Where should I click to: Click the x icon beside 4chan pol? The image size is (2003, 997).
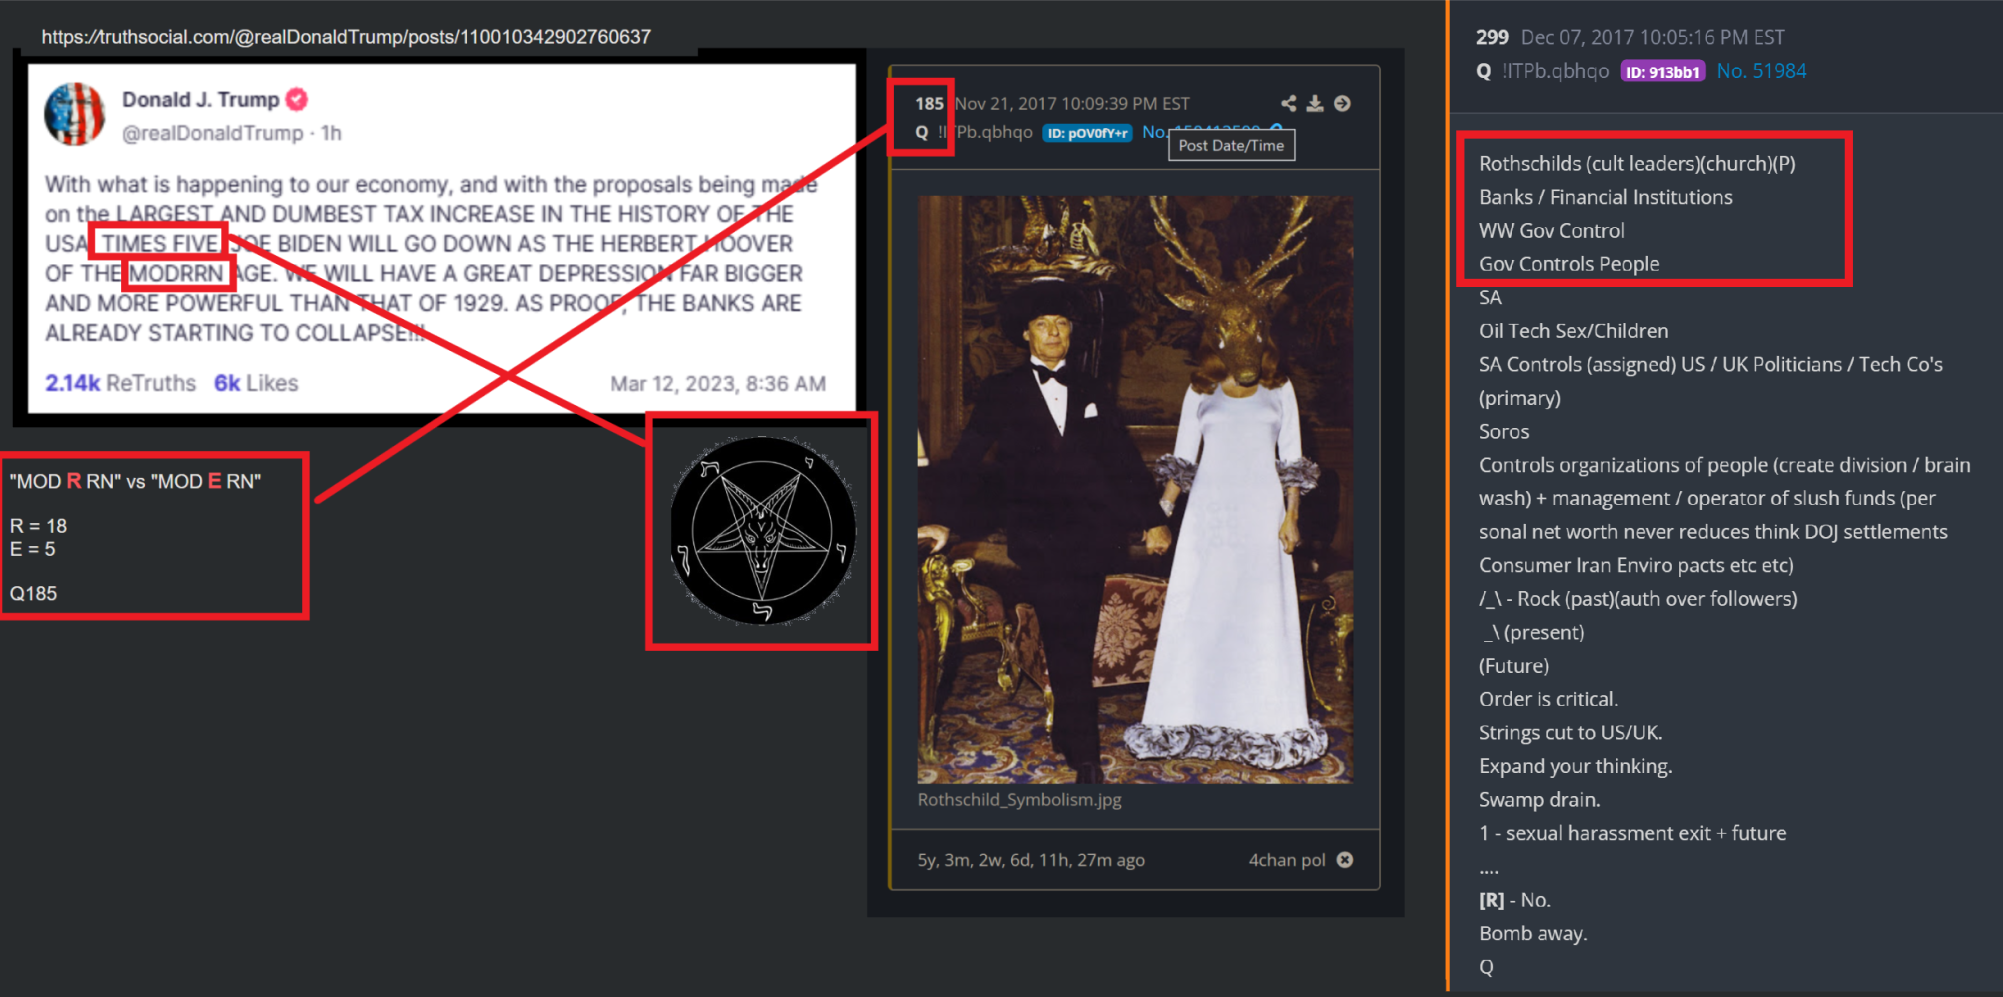pyautogui.click(x=1345, y=860)
